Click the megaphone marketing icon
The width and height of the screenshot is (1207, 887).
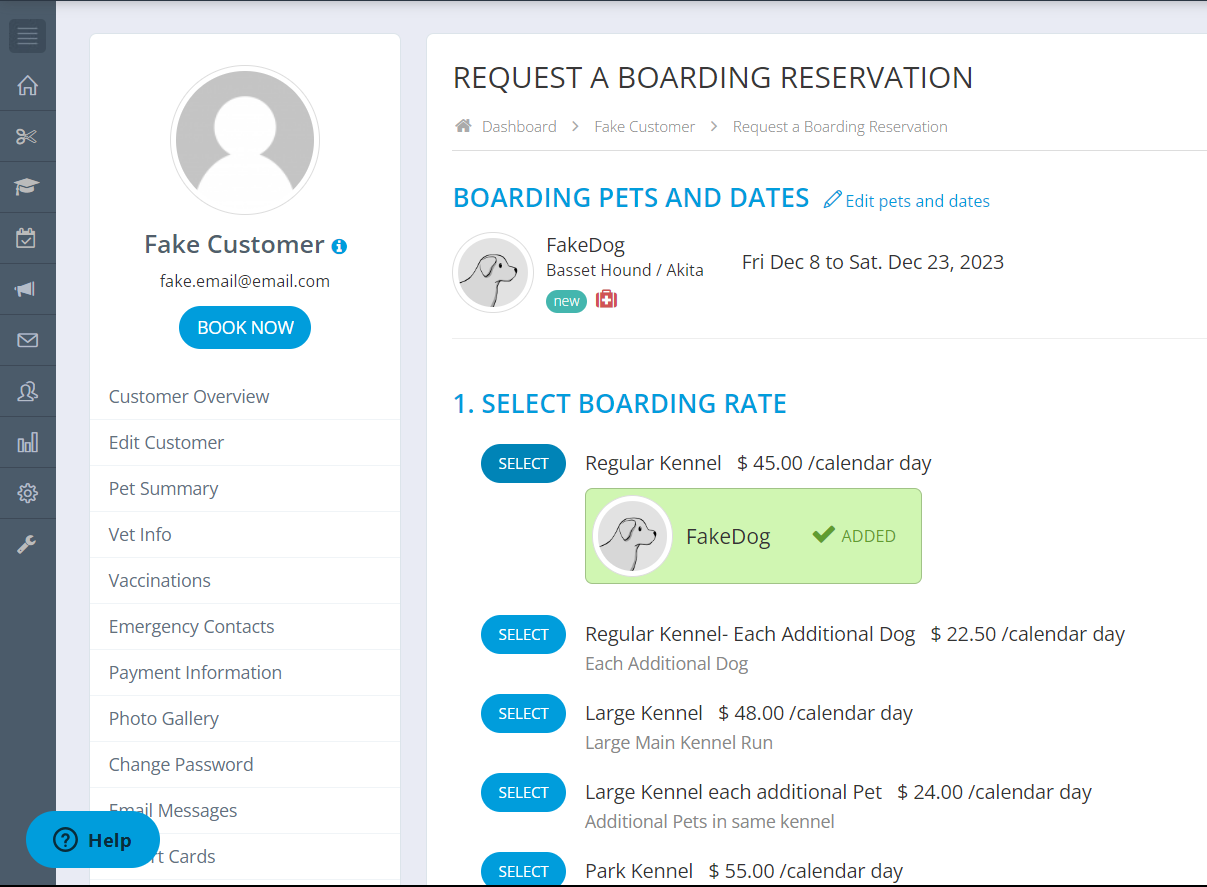[27, 289]
